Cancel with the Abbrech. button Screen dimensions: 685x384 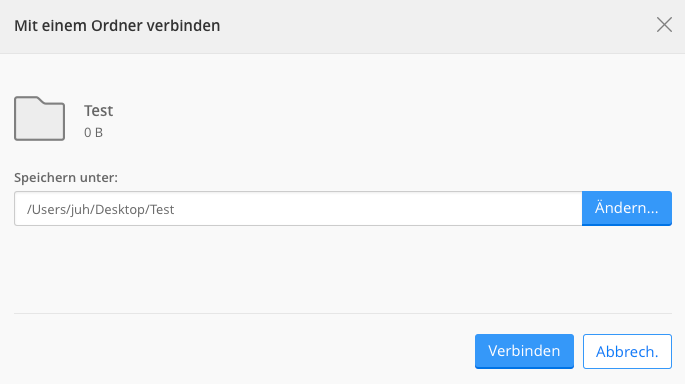(627, 351)
